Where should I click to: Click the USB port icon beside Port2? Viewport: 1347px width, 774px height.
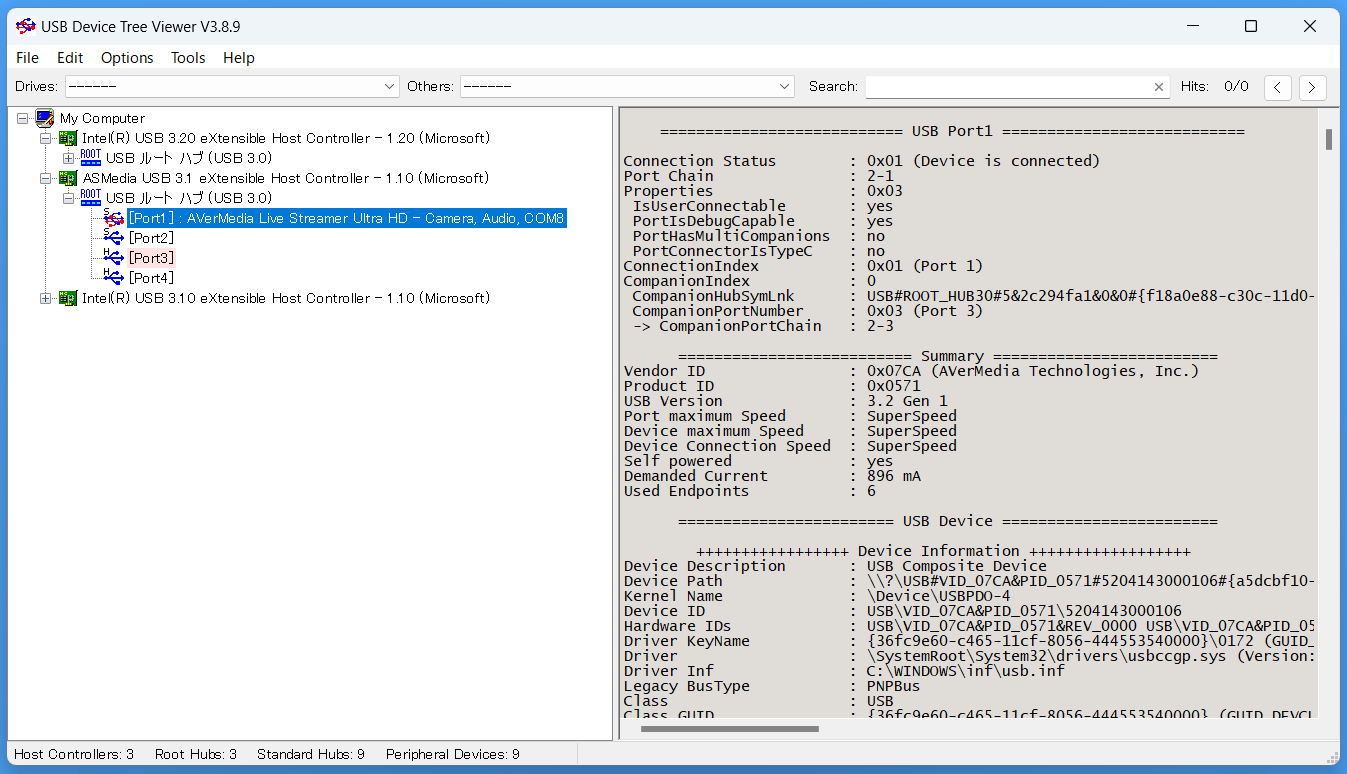[x=113, y=238]
